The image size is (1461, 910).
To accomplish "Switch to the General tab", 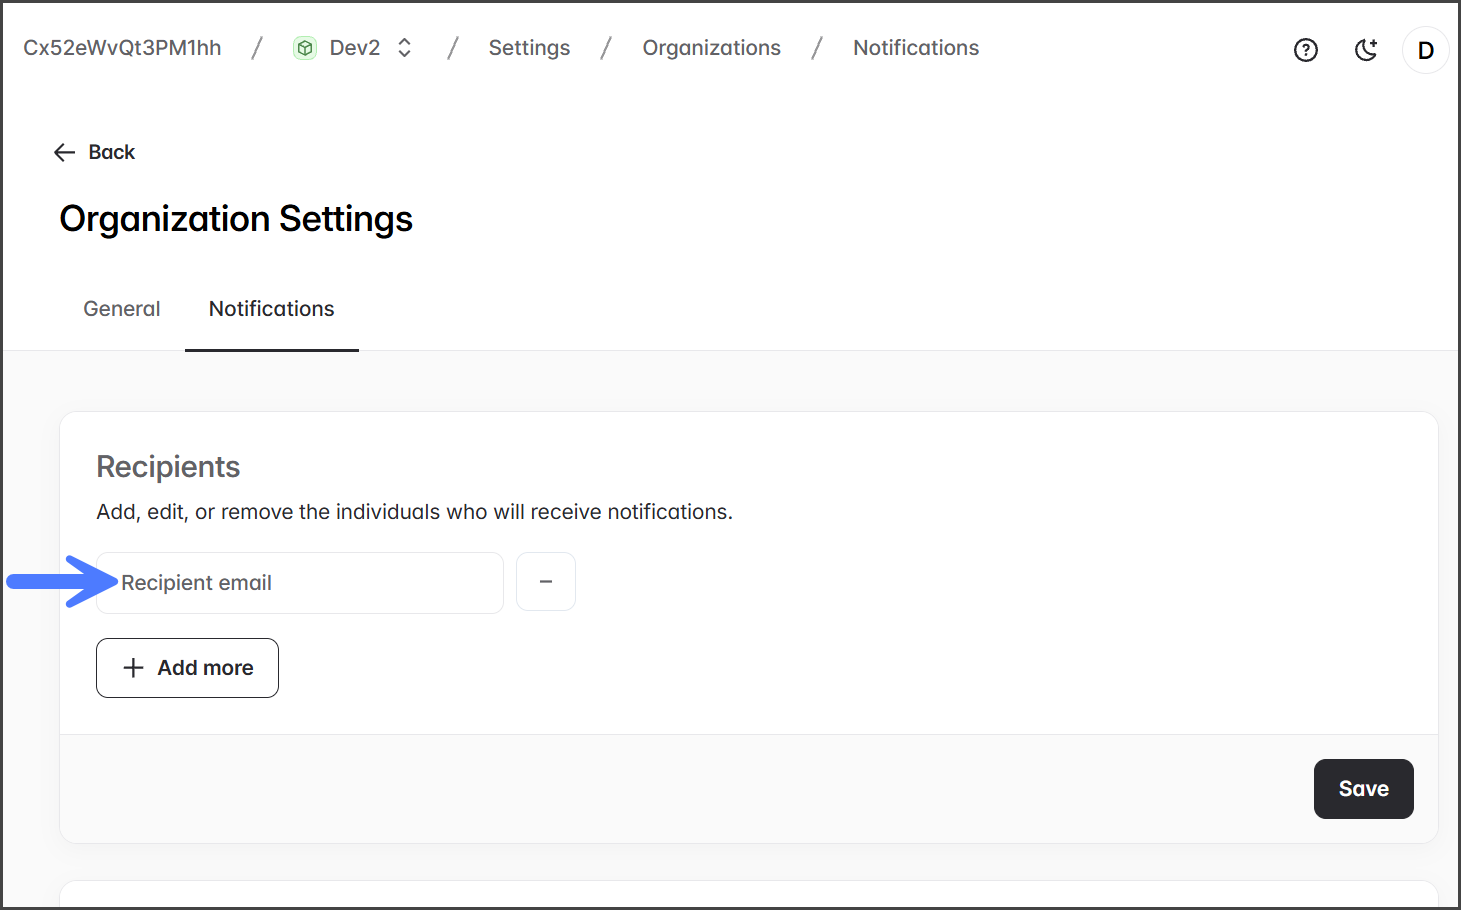I will pyautogui.click(x=122, y=309).
